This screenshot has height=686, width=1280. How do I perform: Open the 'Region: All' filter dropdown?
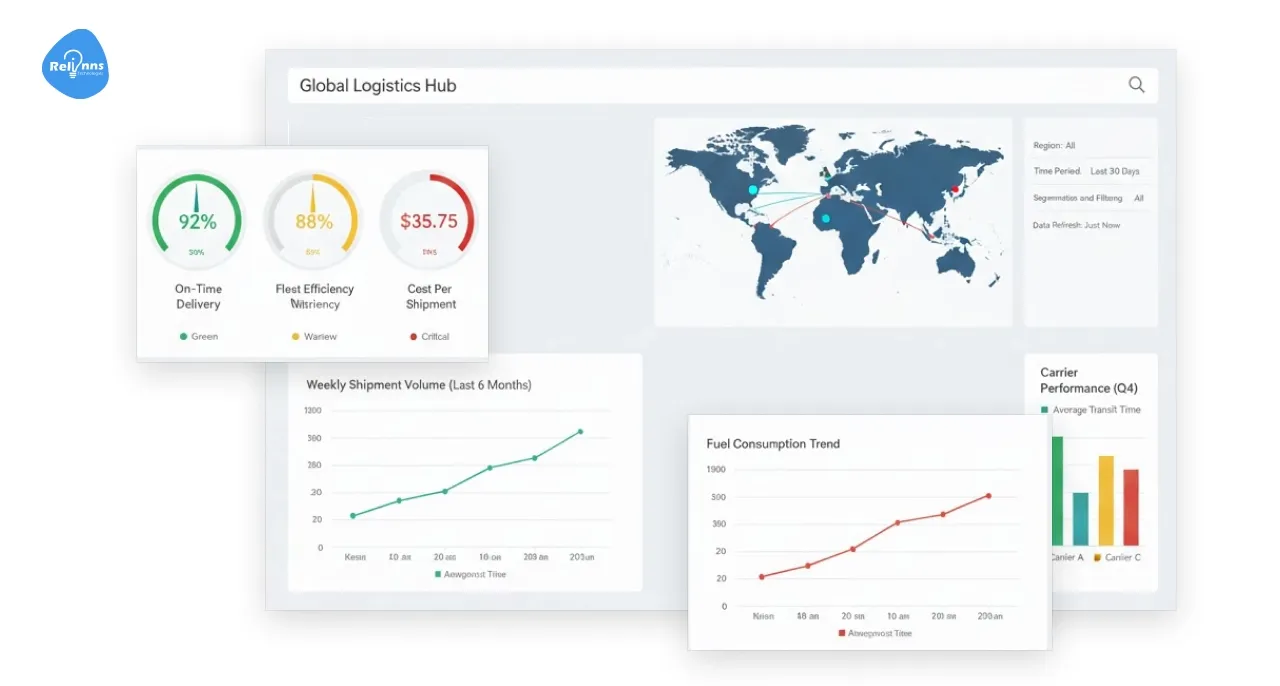pyautogui.click(x=1057, y=145)
